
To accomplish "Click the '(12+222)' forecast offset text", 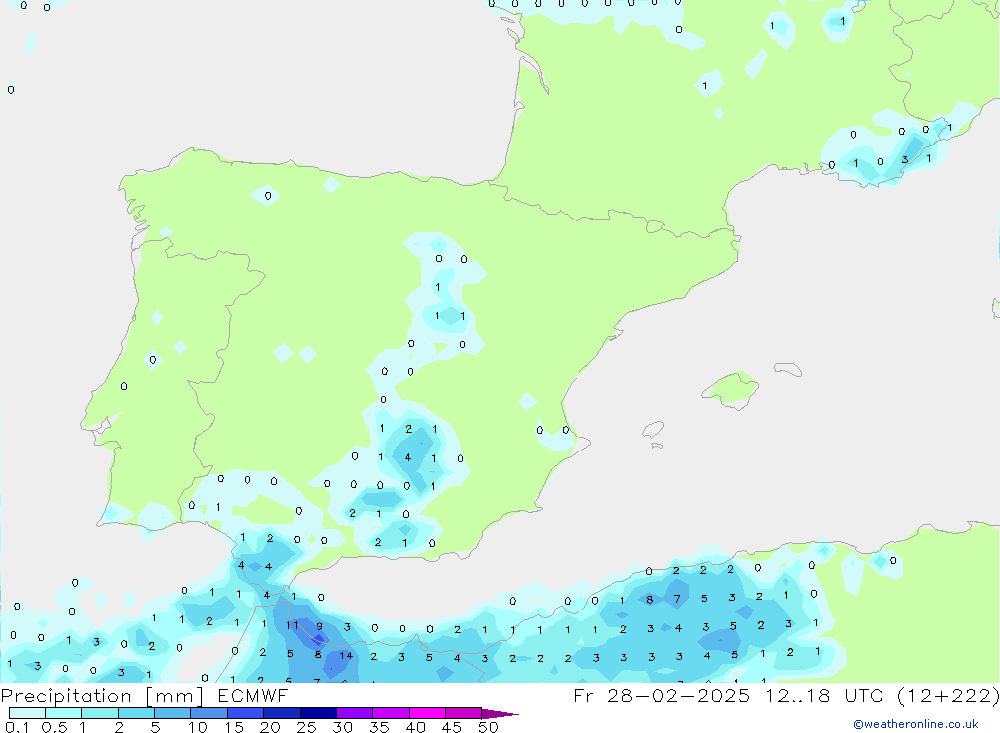I will coord(948,696).
